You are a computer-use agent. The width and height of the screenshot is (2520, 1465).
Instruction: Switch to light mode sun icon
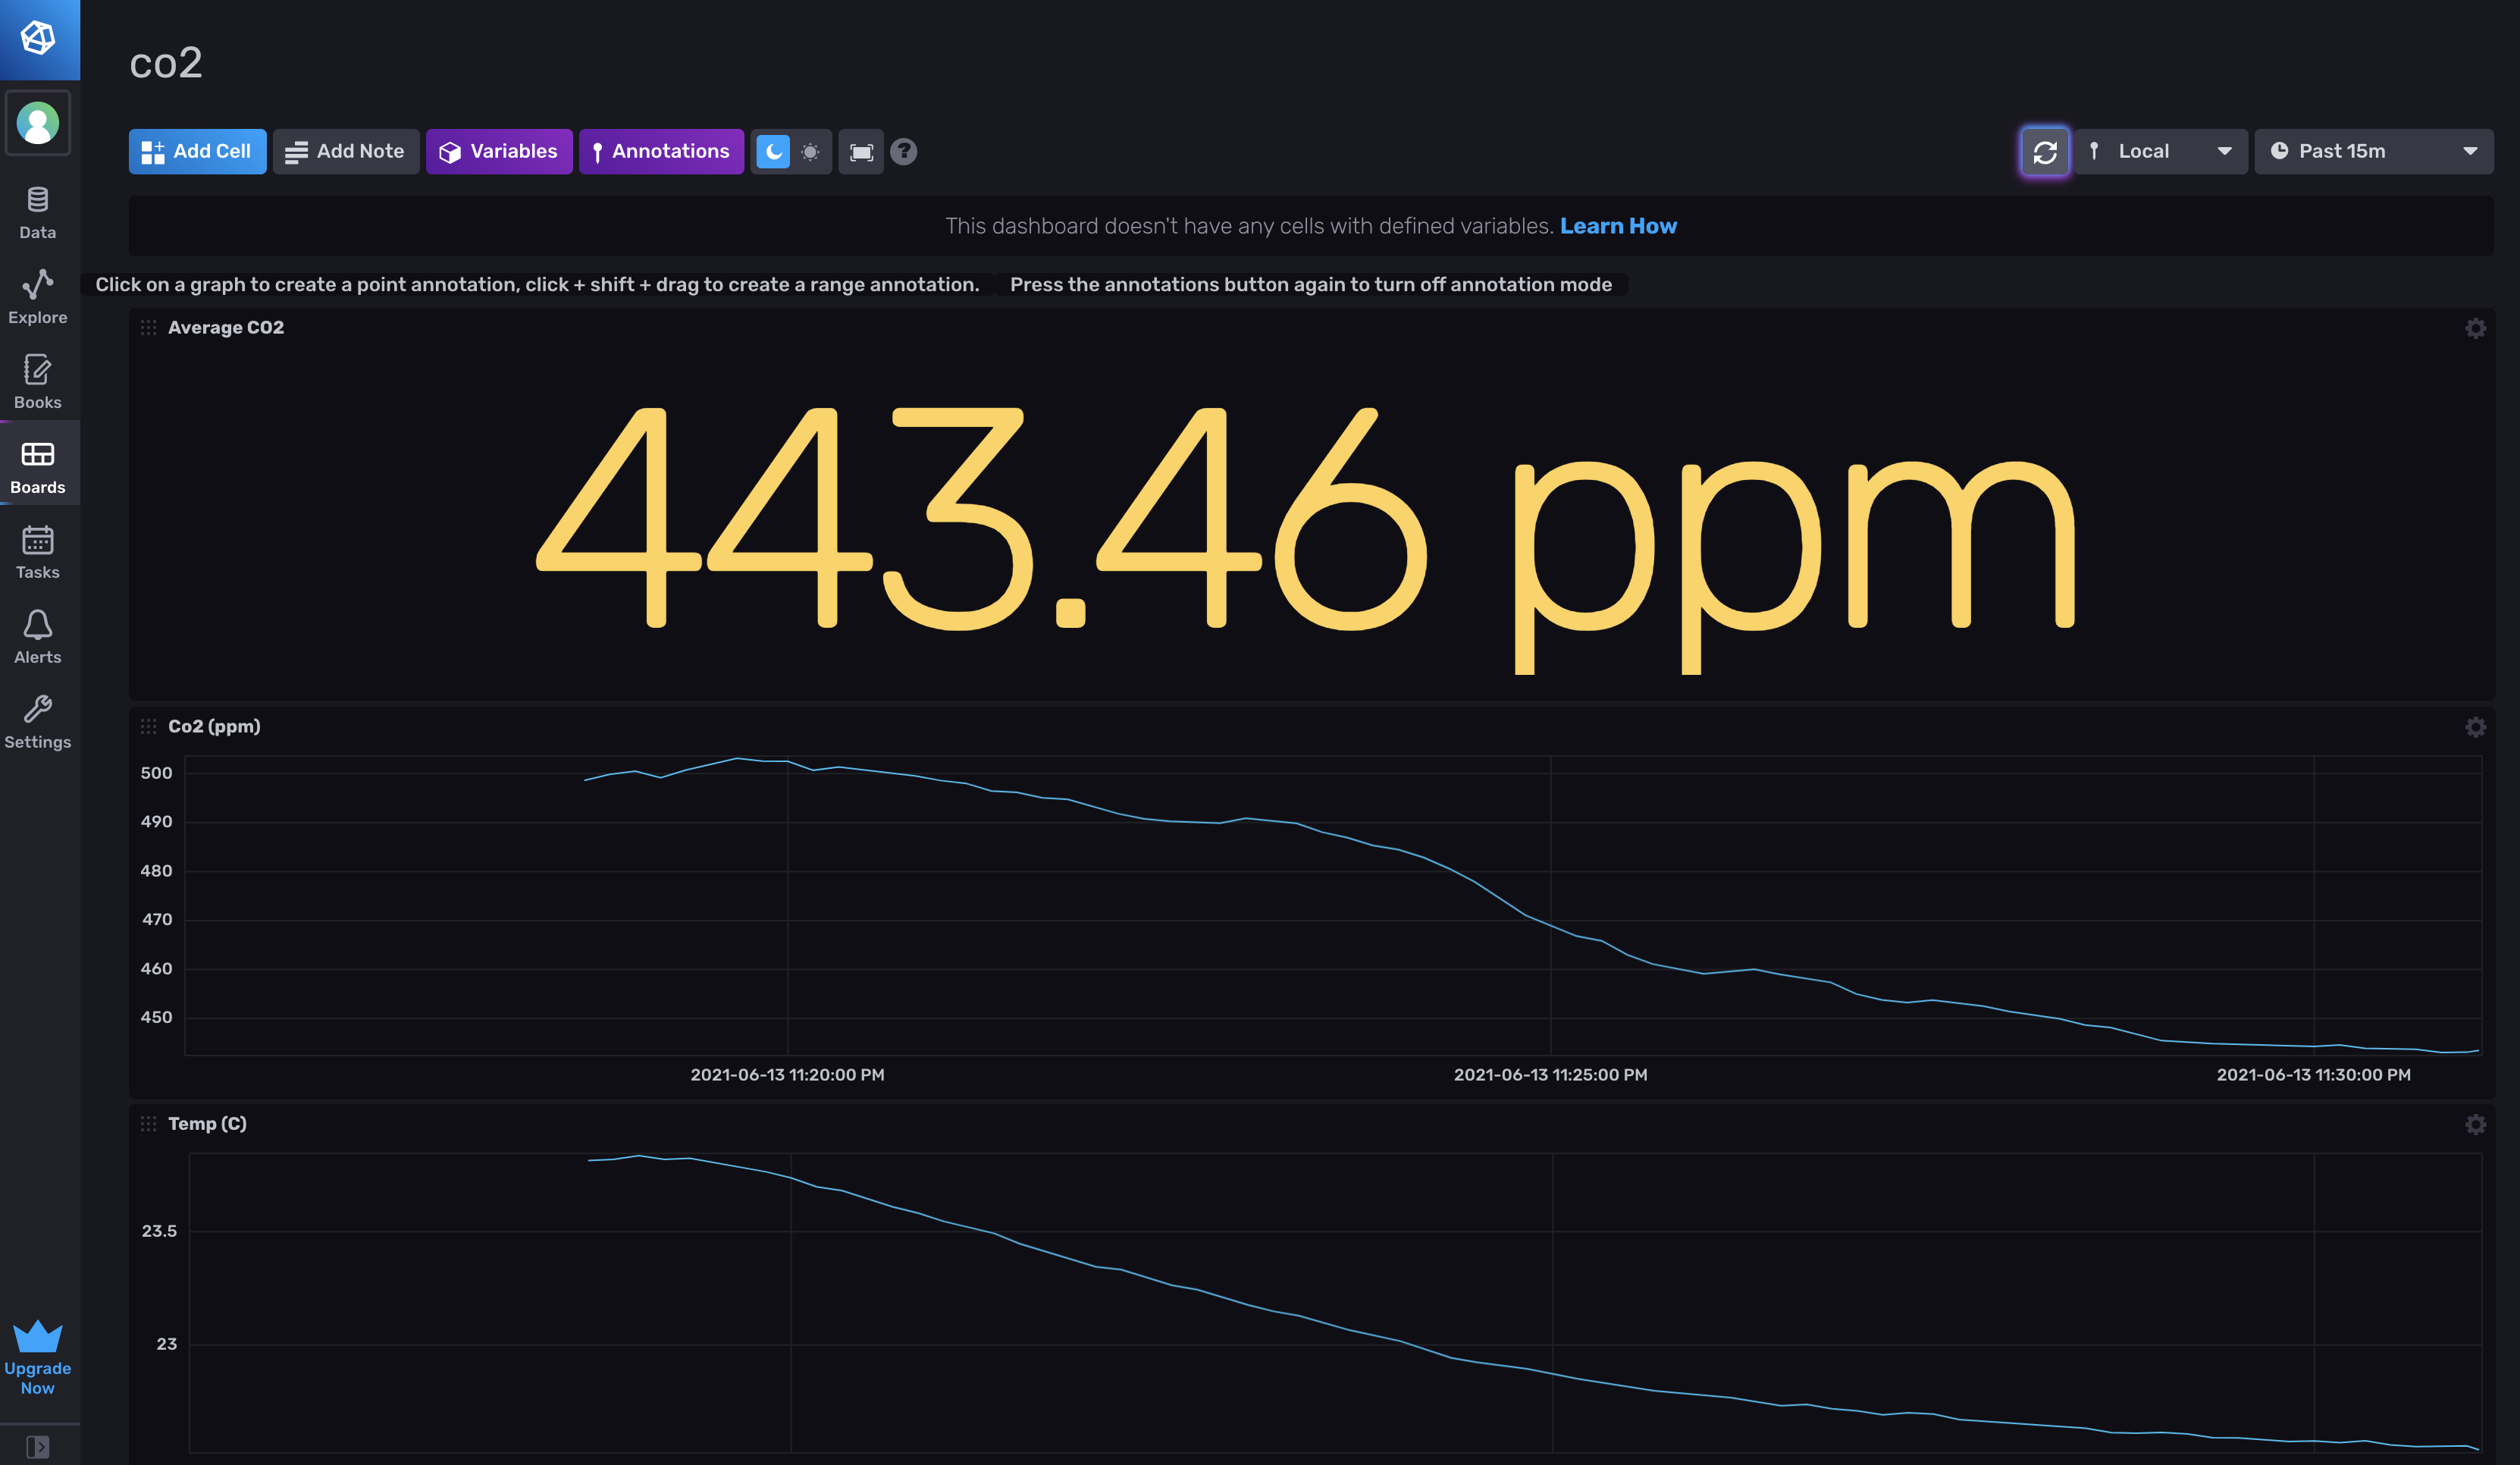tap(811, 152)
